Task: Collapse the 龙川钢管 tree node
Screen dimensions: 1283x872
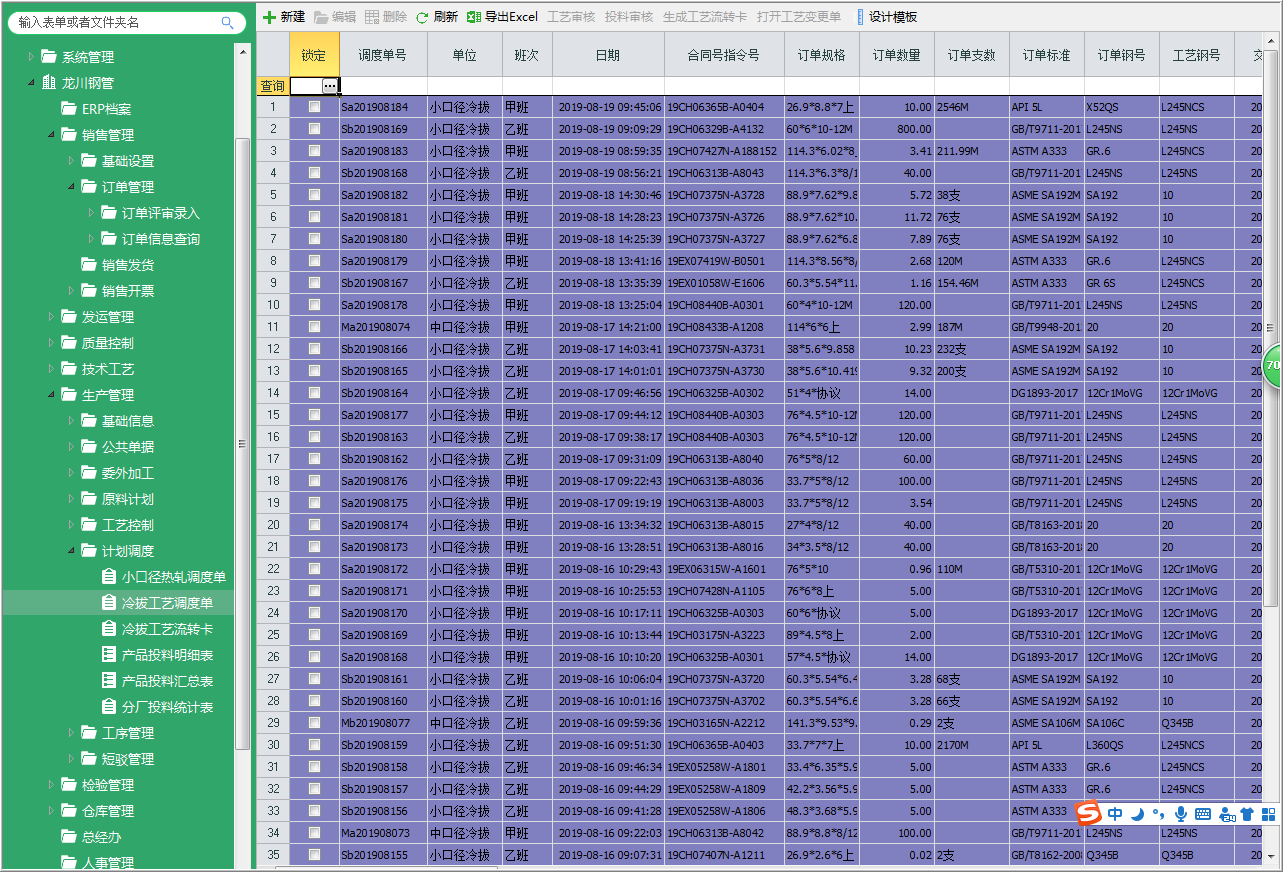Action: tap(31, 83)
